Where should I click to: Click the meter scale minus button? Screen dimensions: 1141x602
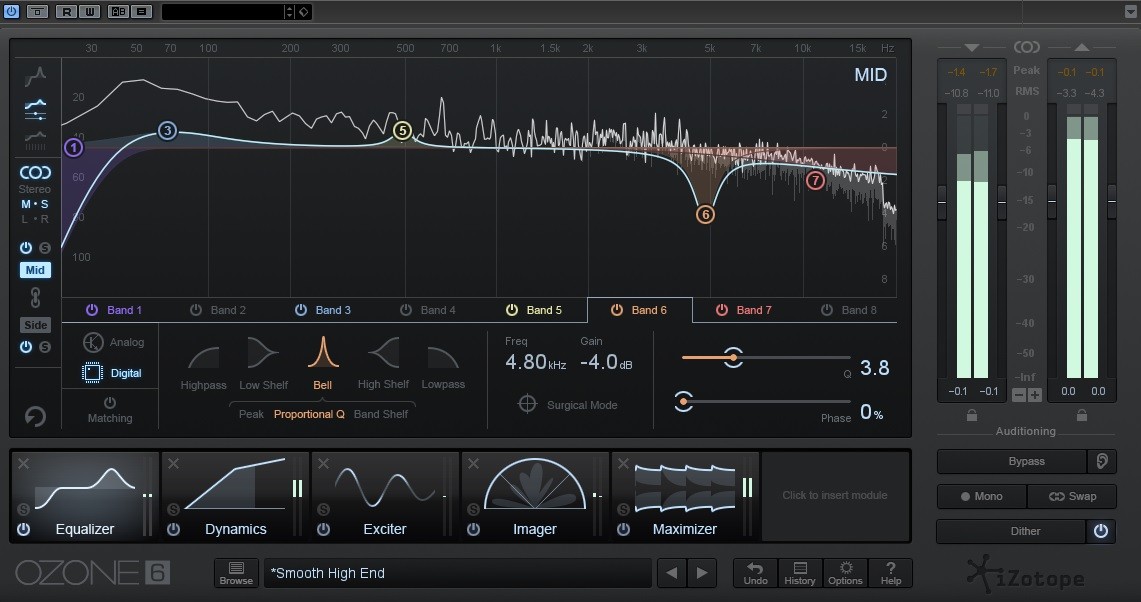click(x=1019, y=395)
